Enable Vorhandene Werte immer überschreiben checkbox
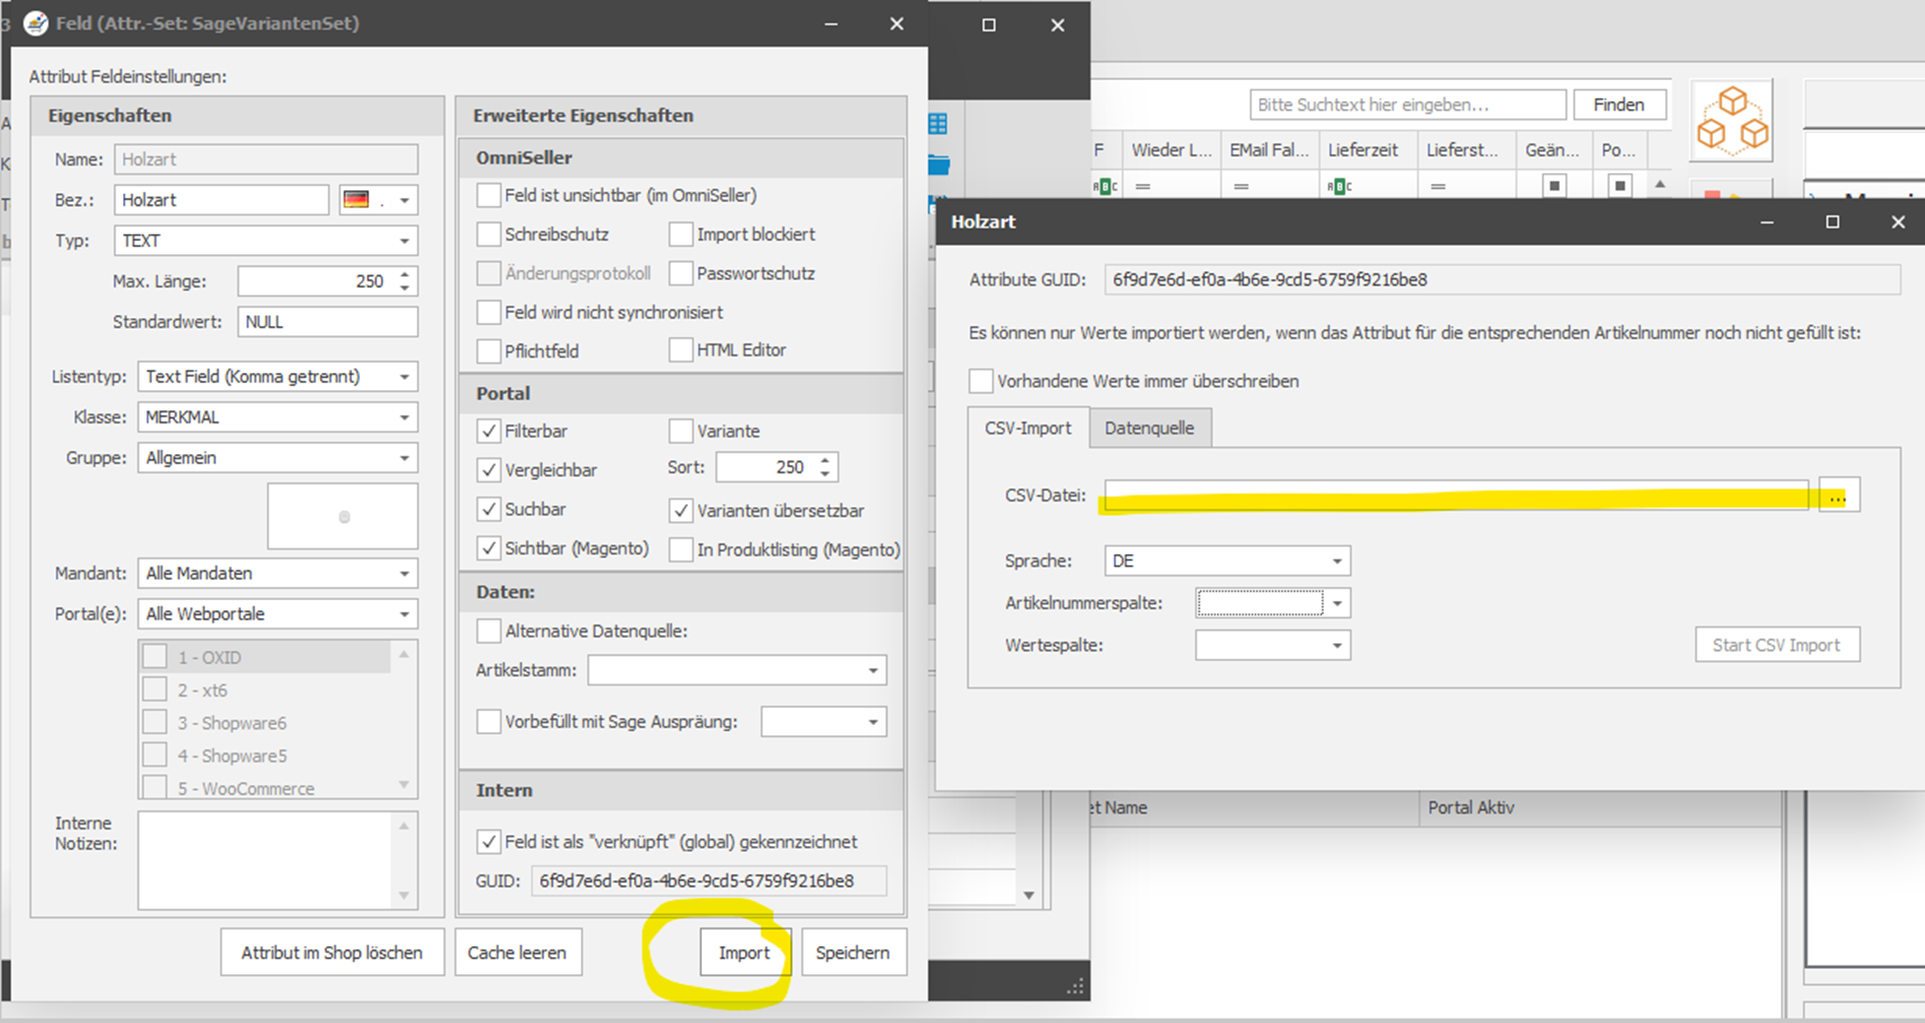1925x1023 pixels. 981,381
